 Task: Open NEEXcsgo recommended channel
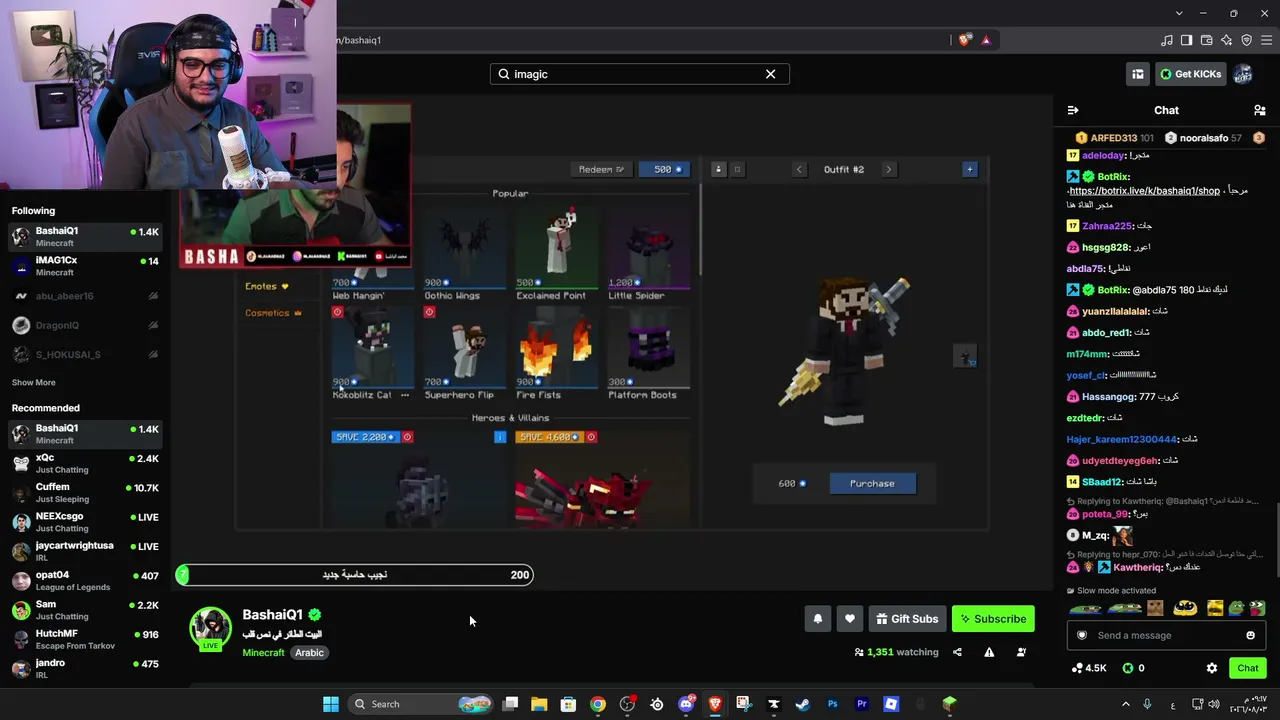[85, 522]
